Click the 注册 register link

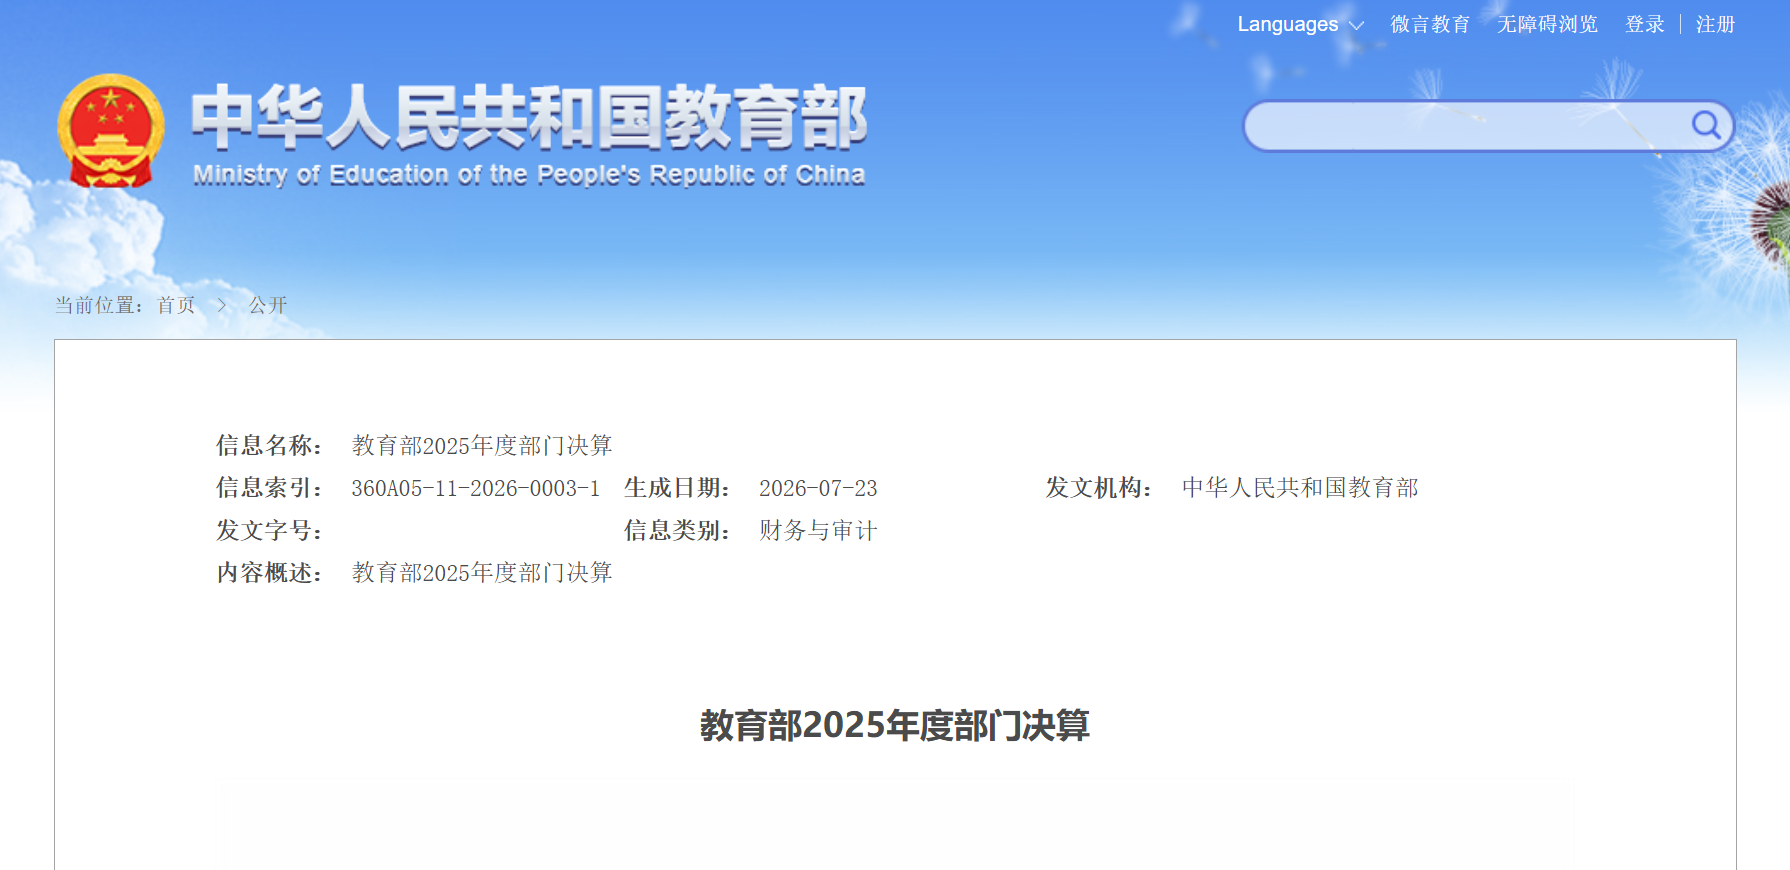(1715, 24)
